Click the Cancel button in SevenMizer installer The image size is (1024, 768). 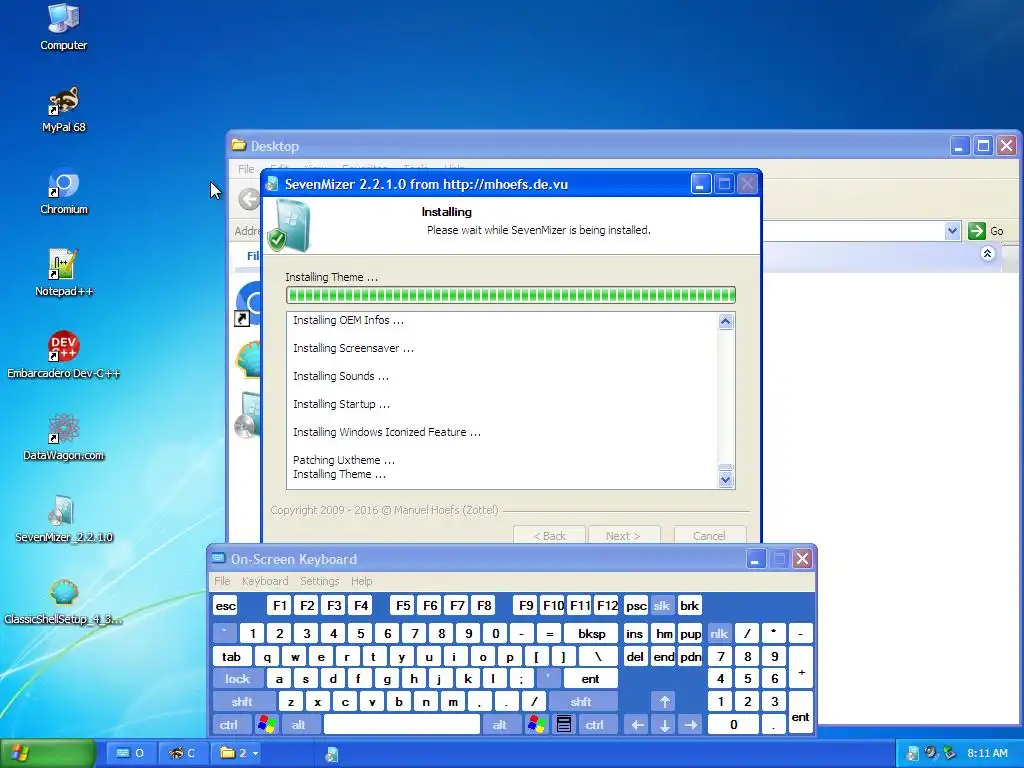point(709,536)
